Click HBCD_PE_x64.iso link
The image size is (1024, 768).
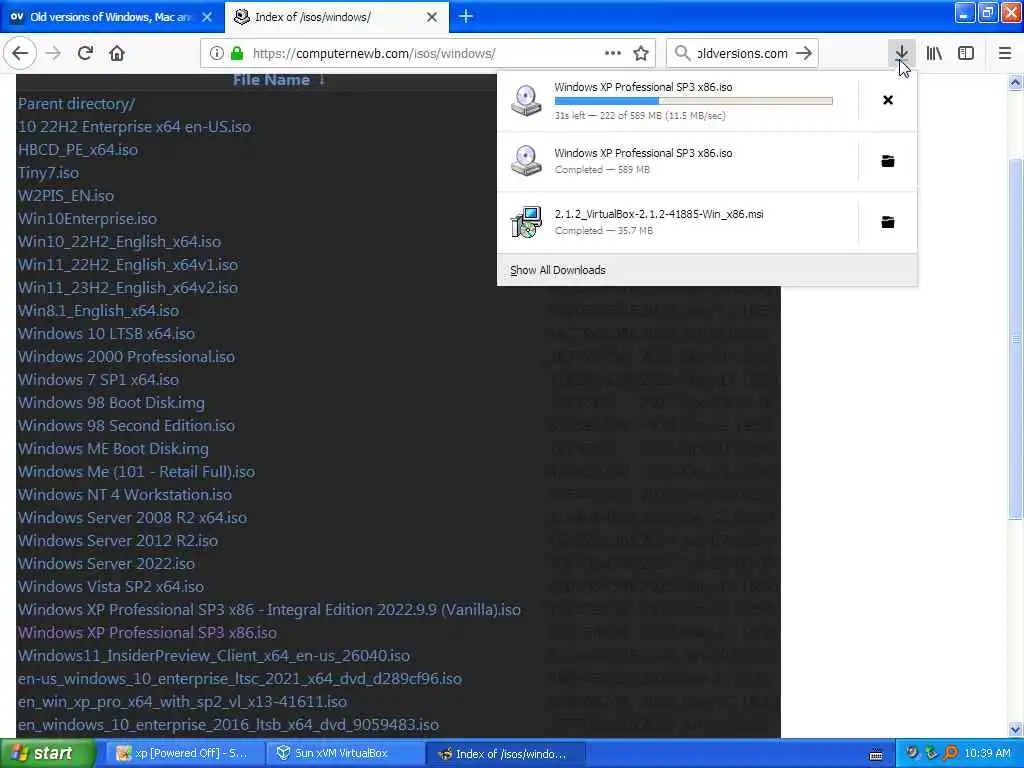click(78, 150)
